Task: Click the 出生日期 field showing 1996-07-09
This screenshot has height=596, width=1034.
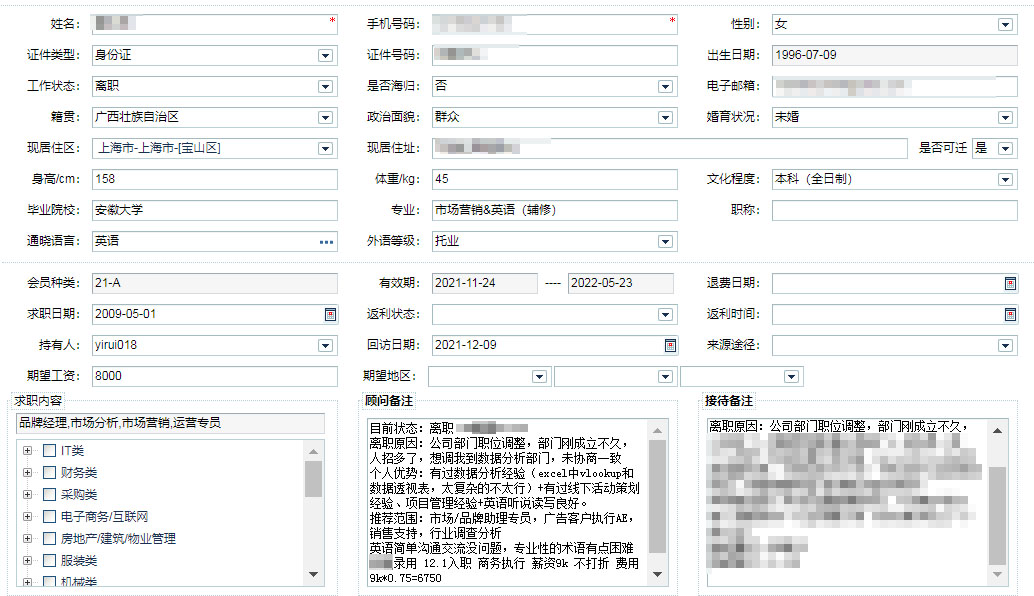Action: (895, 55)
